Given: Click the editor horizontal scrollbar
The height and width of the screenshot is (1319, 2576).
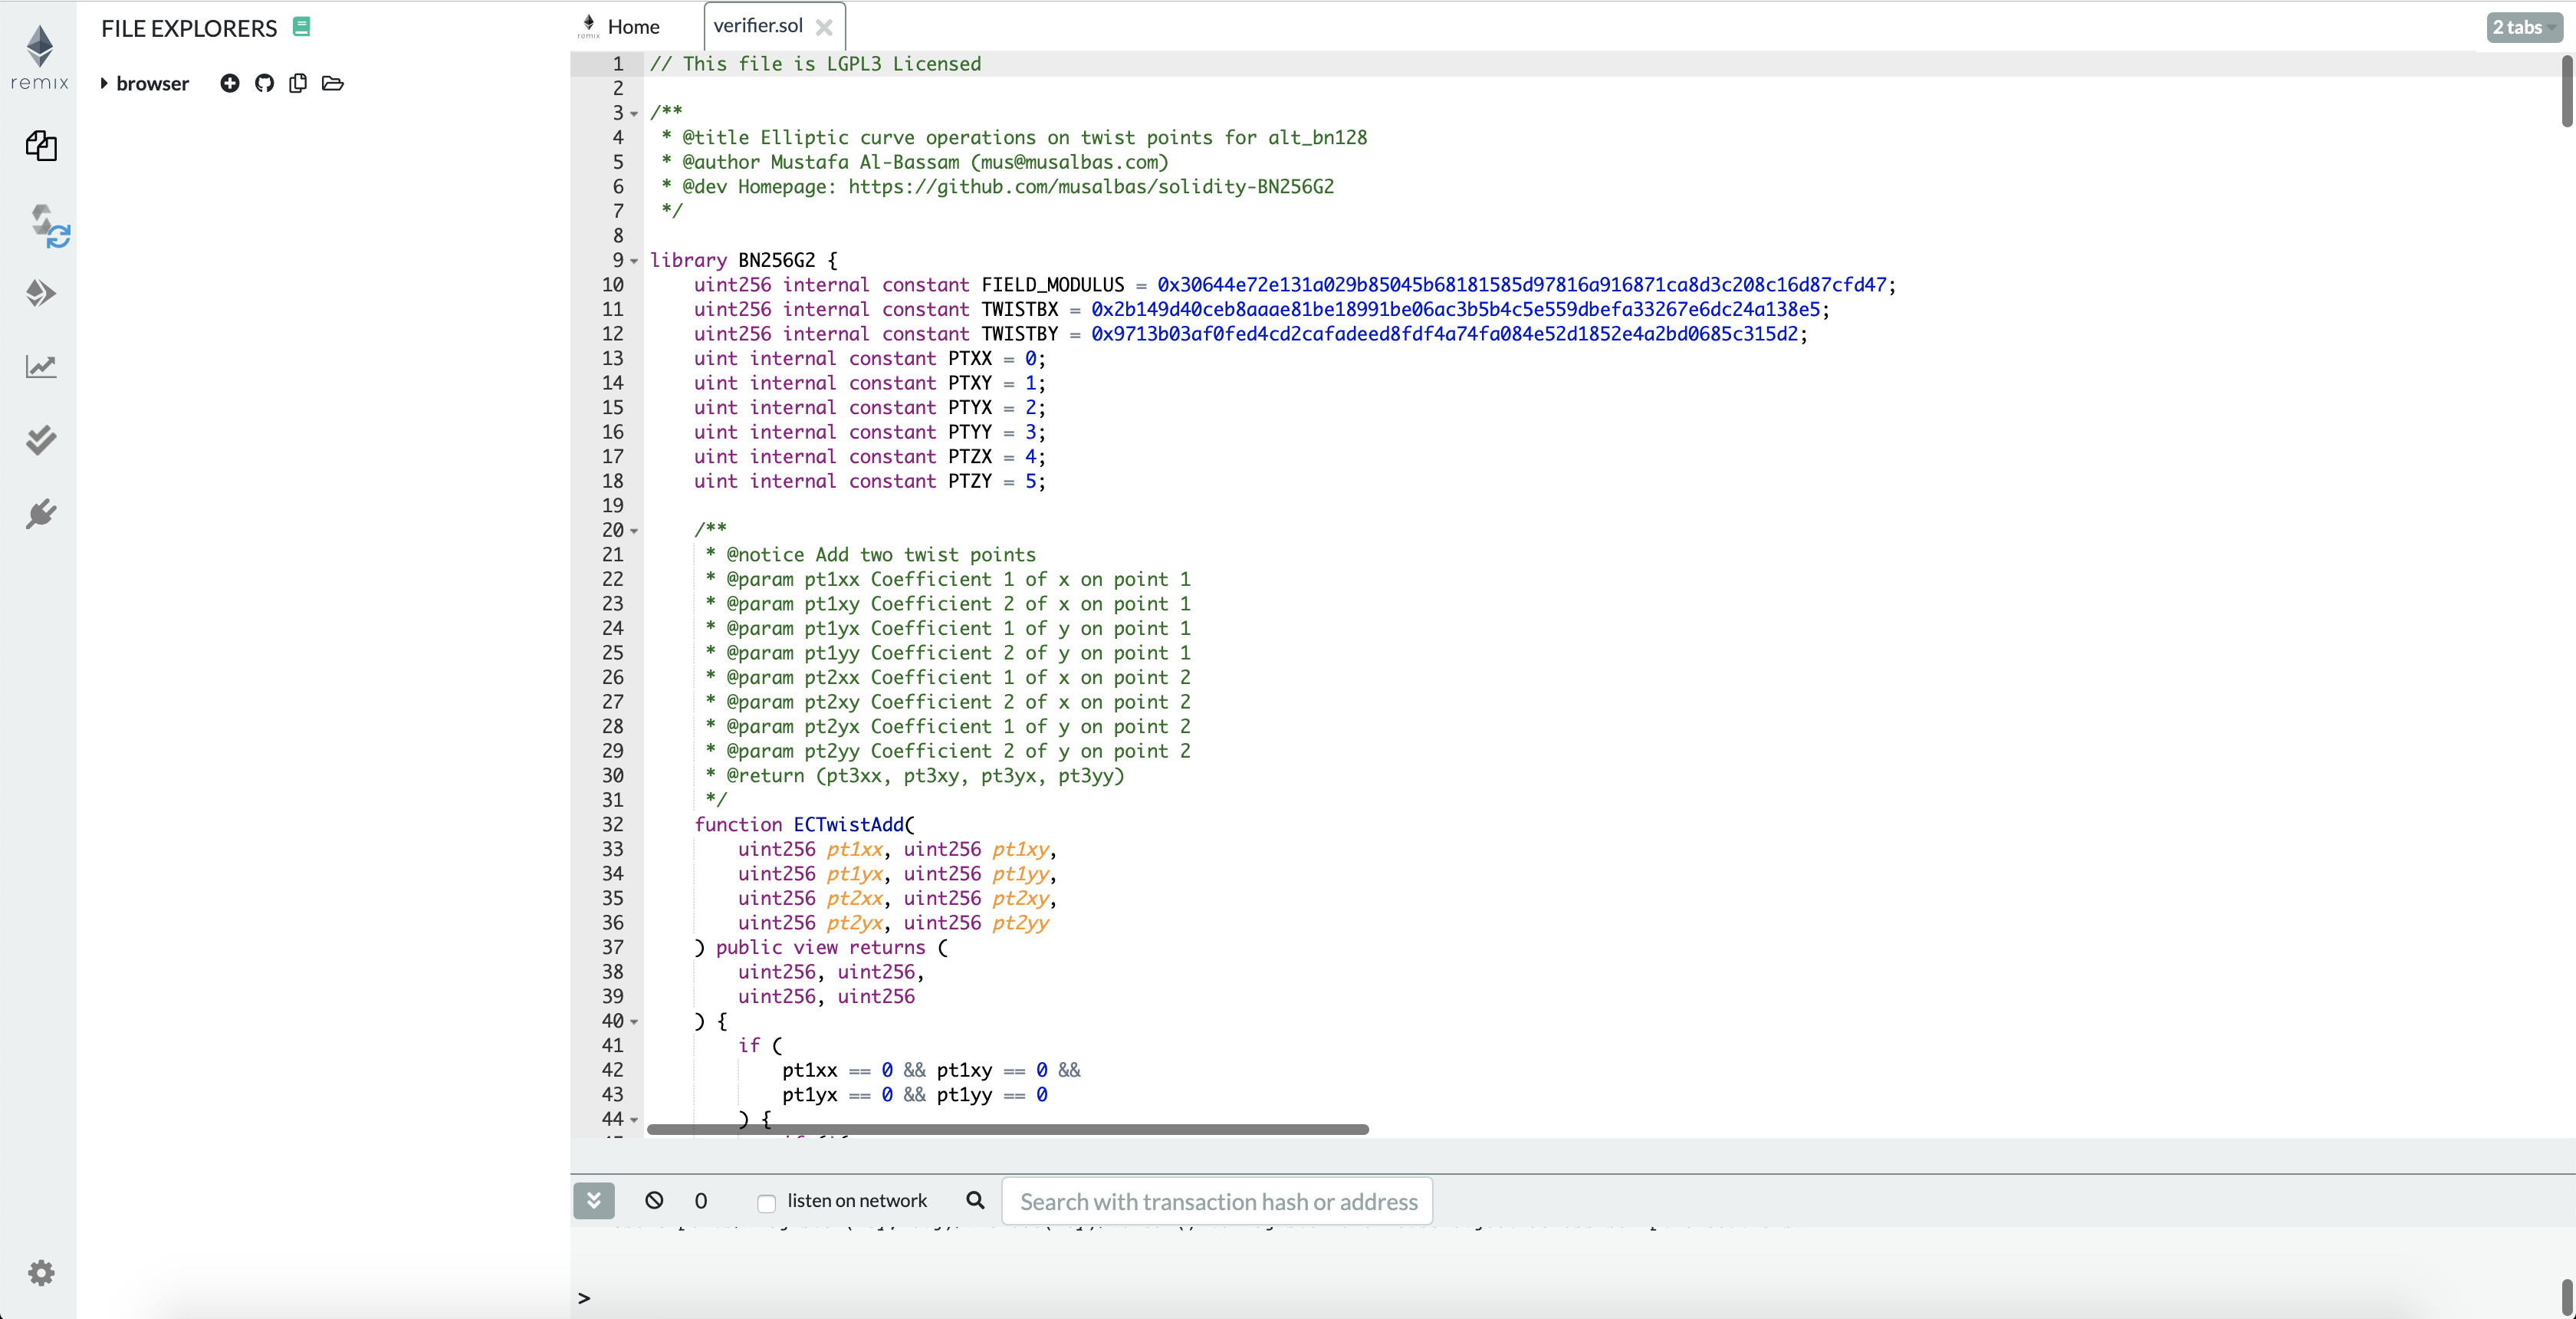Looking at the screenshot, I should [x=1007, y=1129].
